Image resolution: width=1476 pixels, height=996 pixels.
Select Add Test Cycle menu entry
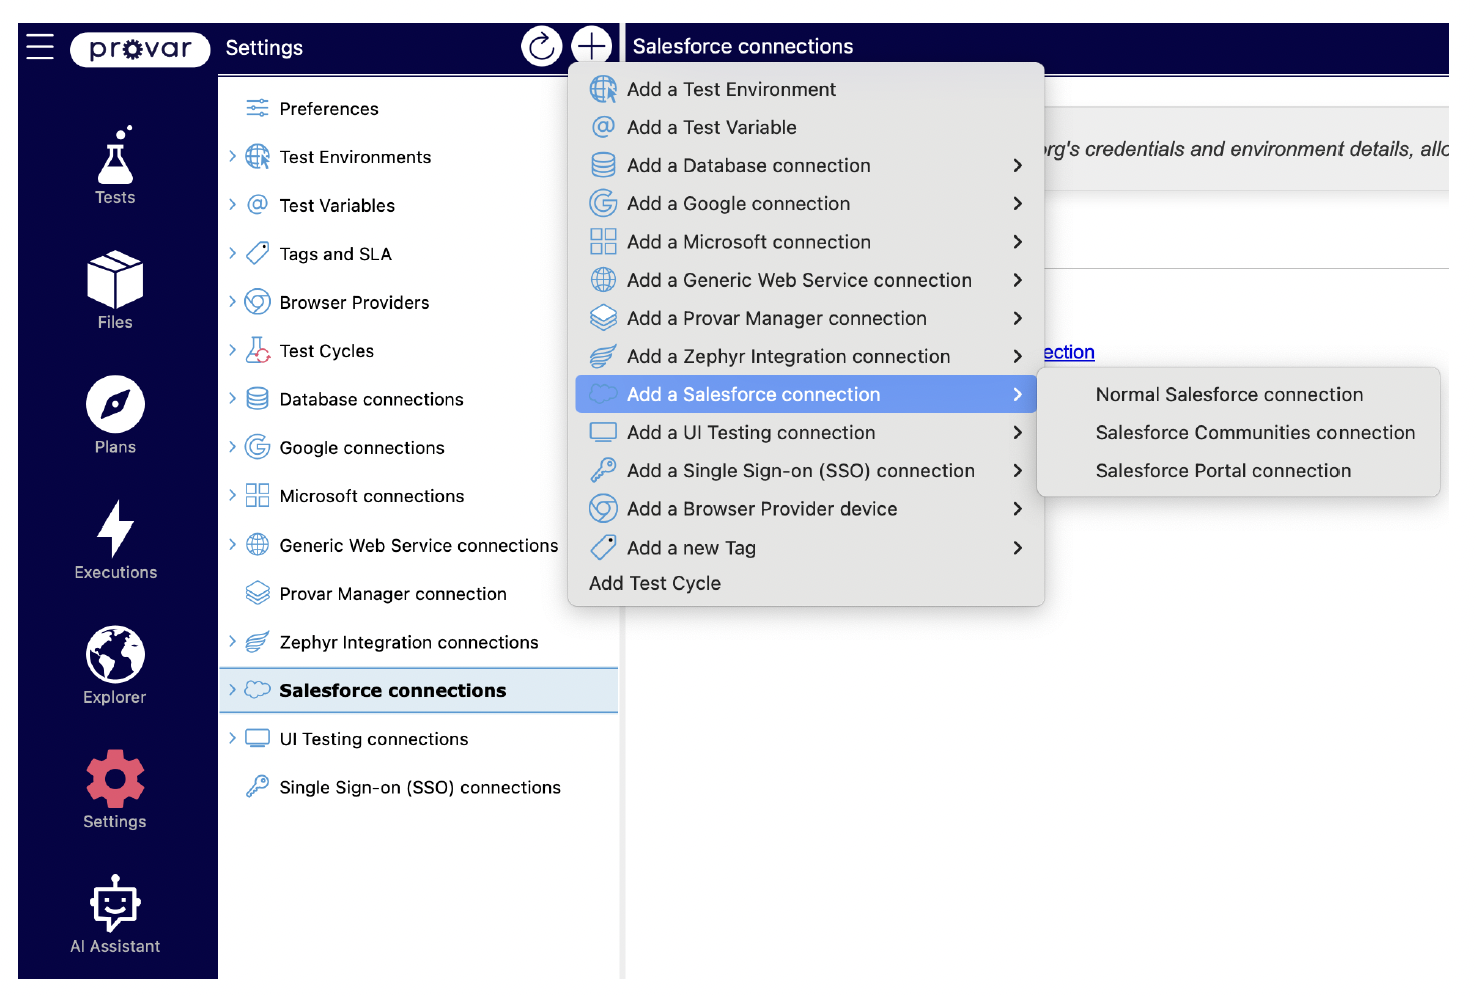pos(806,583)
